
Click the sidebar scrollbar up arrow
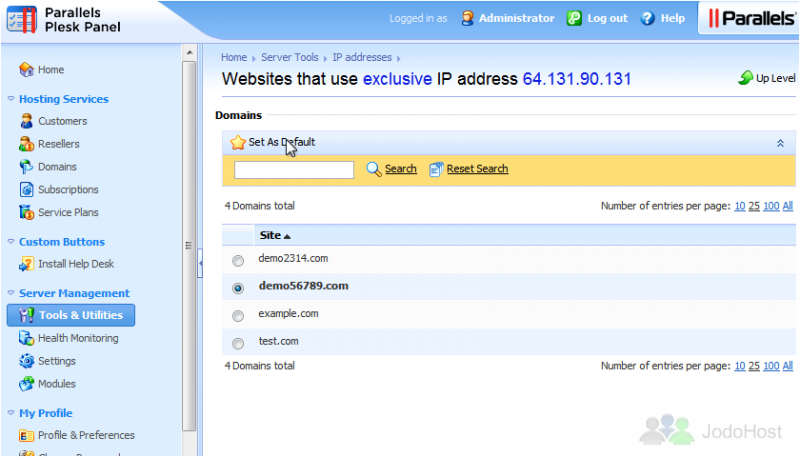pyautogui.click(x=189, y=53)
